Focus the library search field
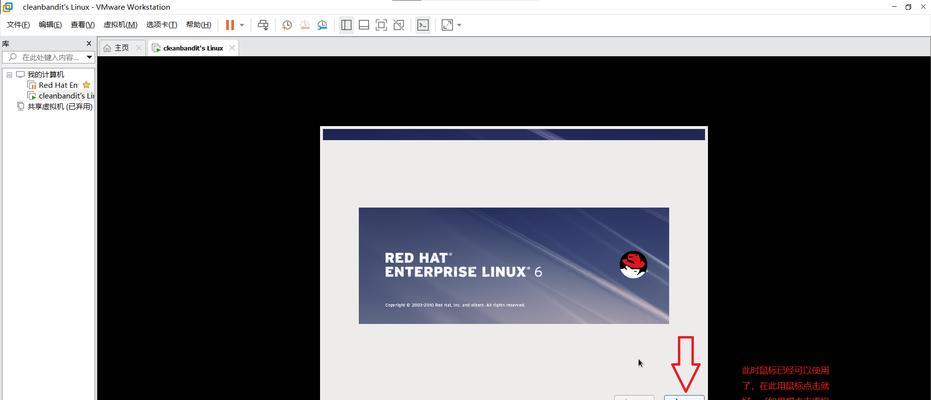 50,58
